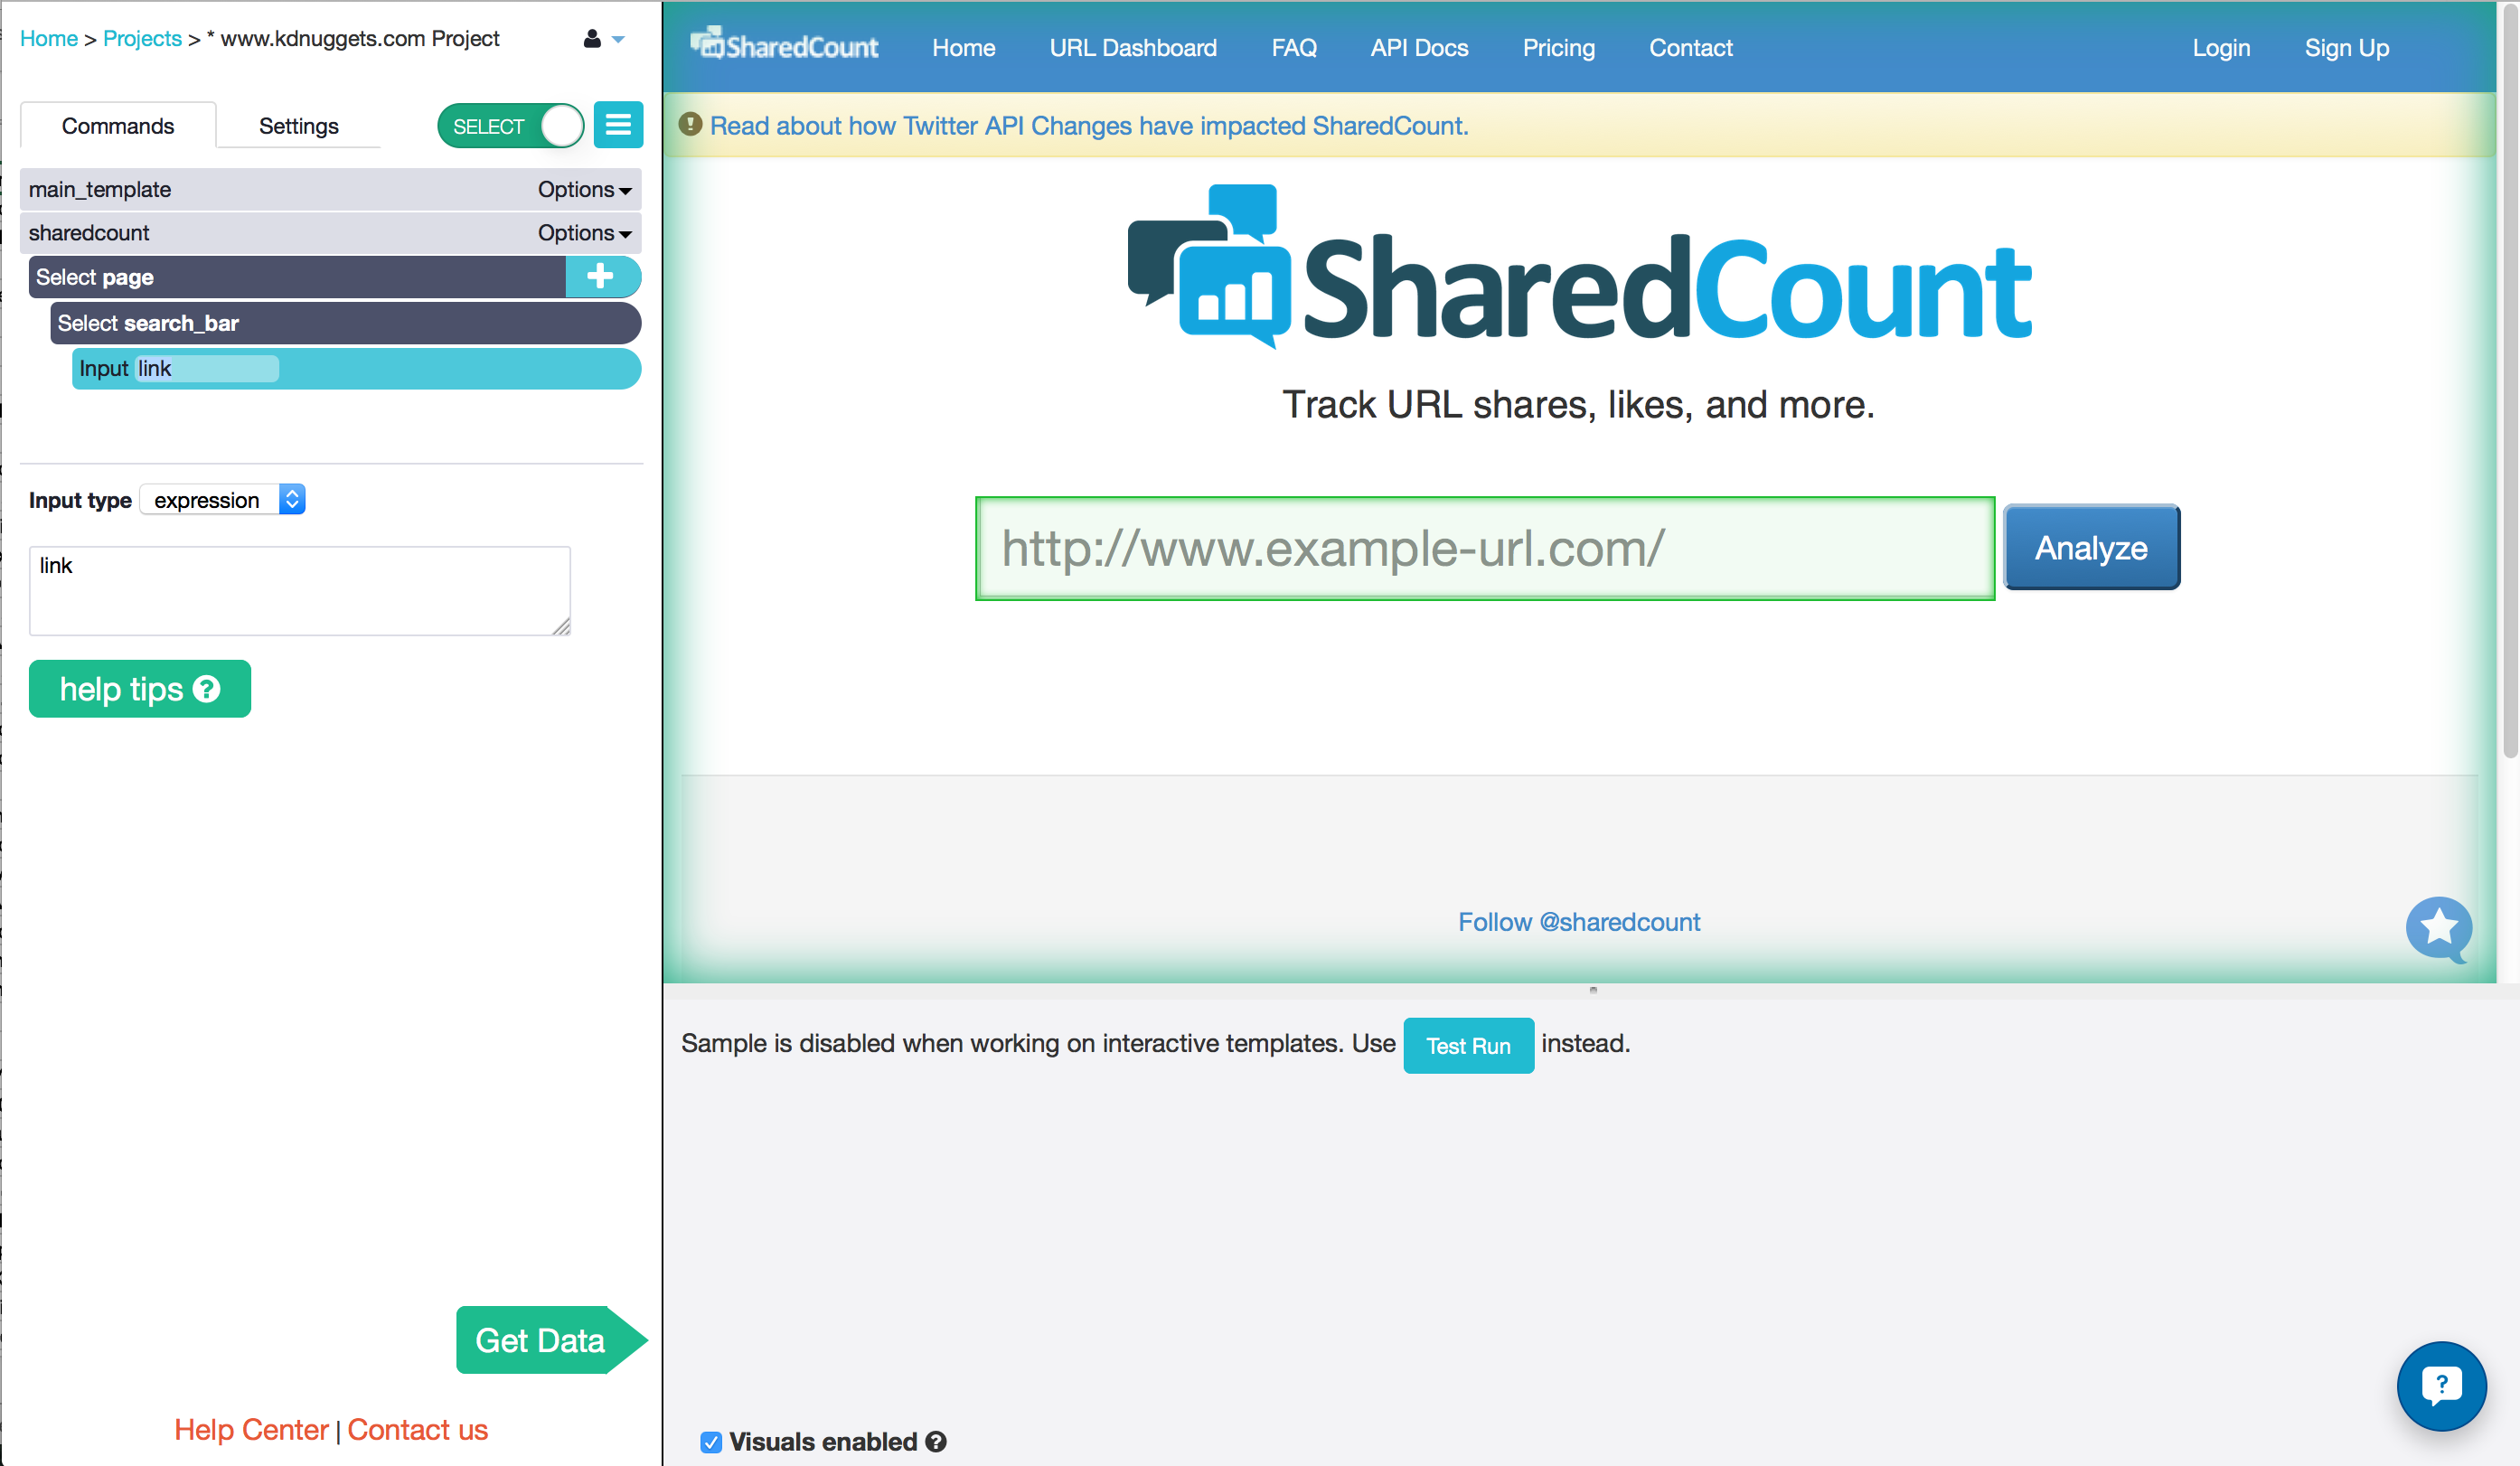
Task: Switch to Commands tab
Action: pos(117,126)
